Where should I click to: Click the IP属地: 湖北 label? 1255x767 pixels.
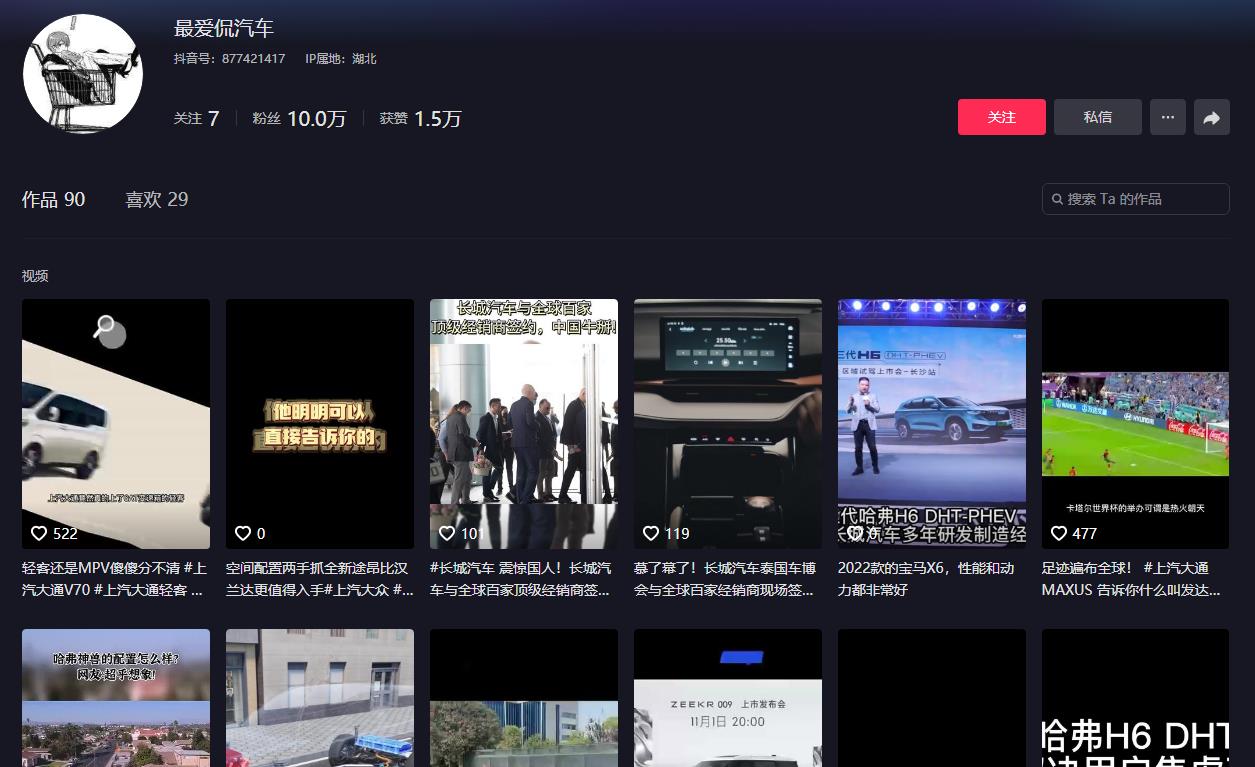coord(341,59)
